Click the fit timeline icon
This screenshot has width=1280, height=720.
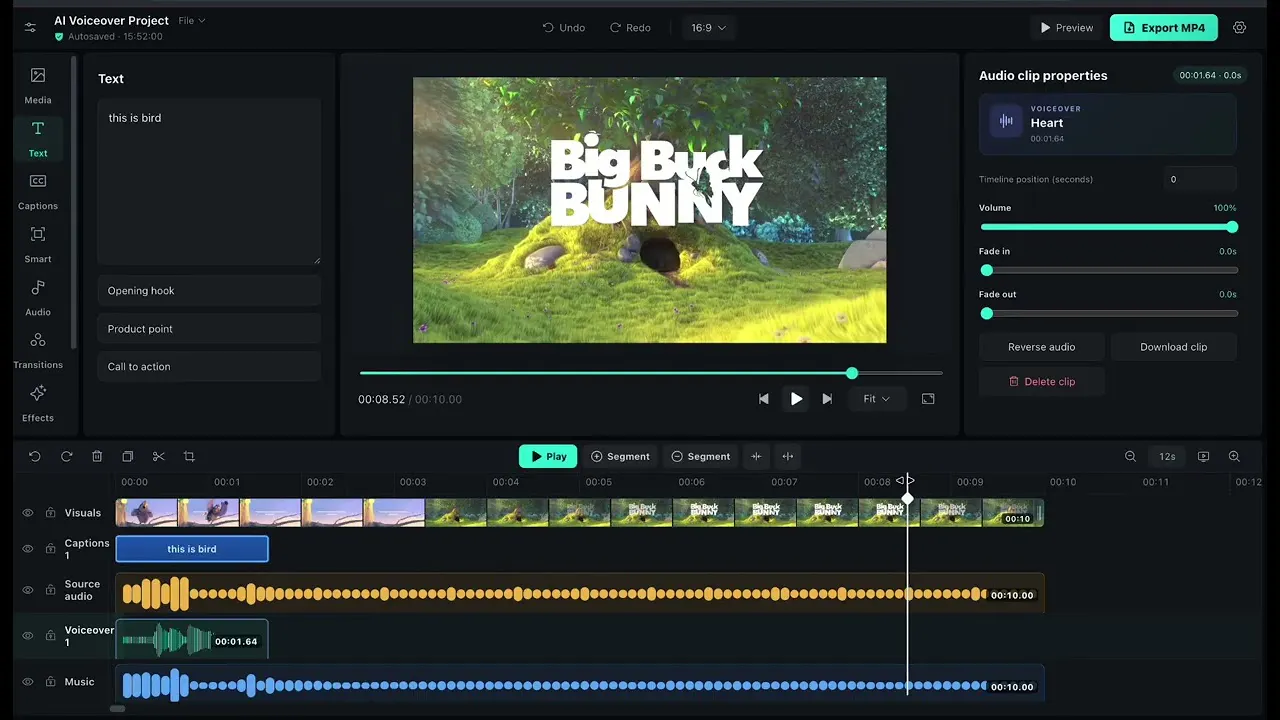(x=1204, y=457)
